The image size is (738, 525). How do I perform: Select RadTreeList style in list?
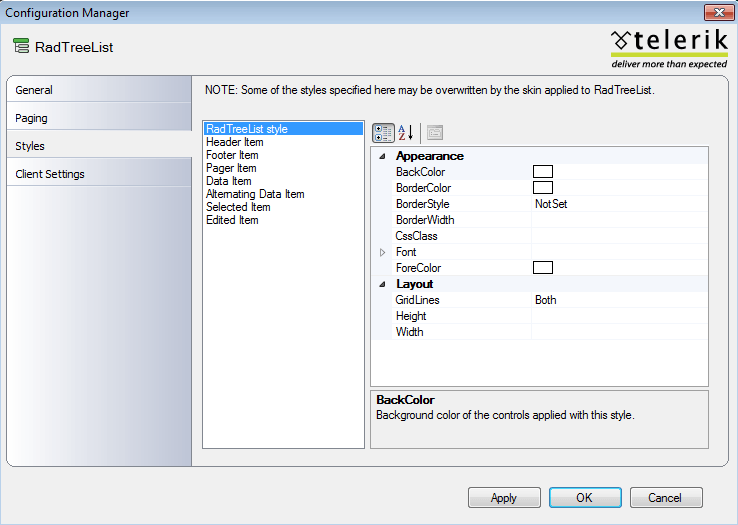click(x=283, y=129)
